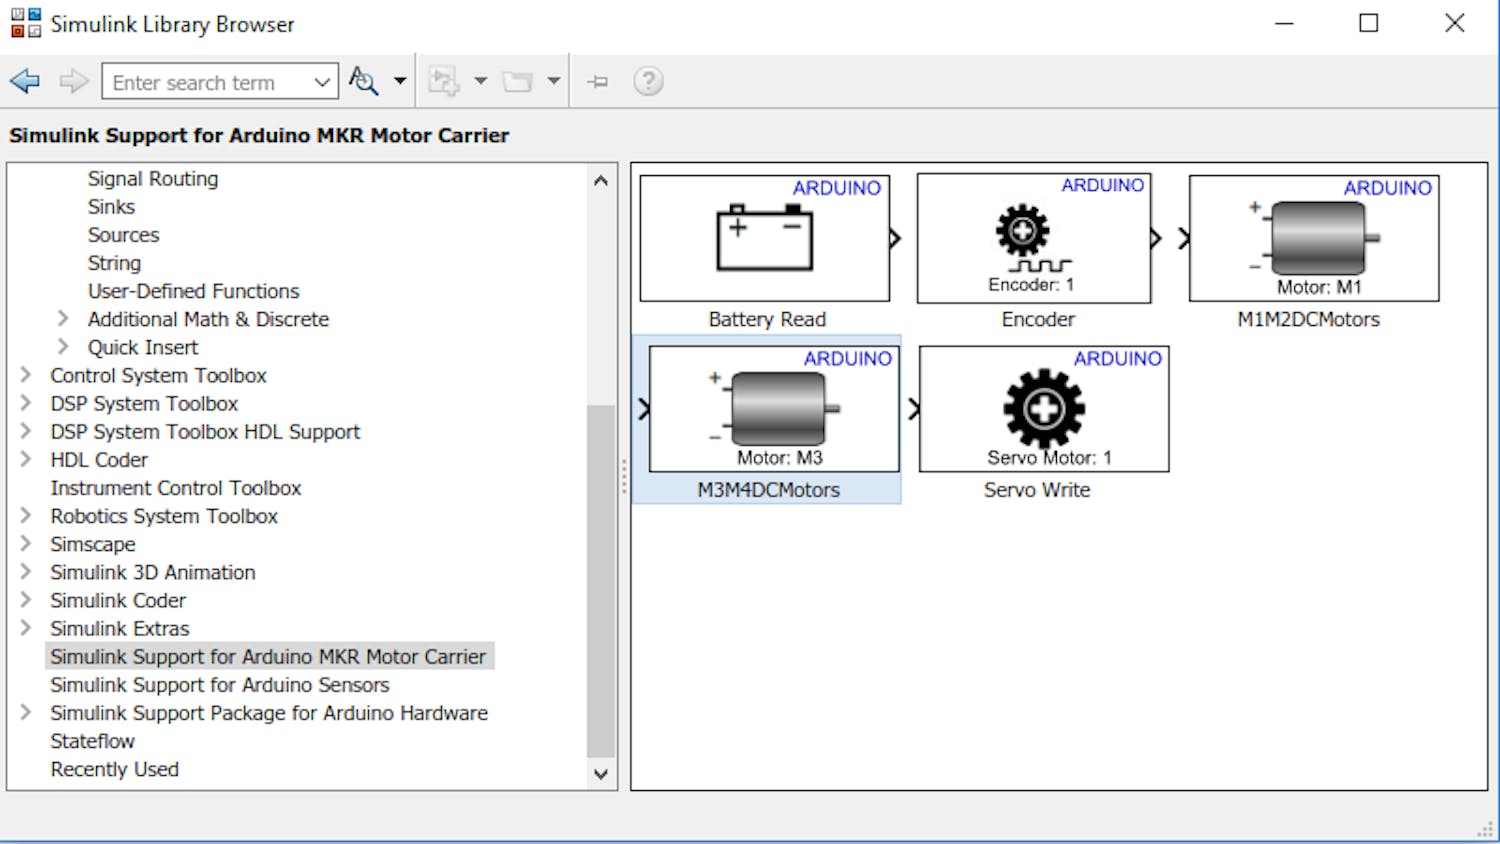Screen dimensions: 1500x844
Task: Click the pin library browser icon
Action: 598,82
